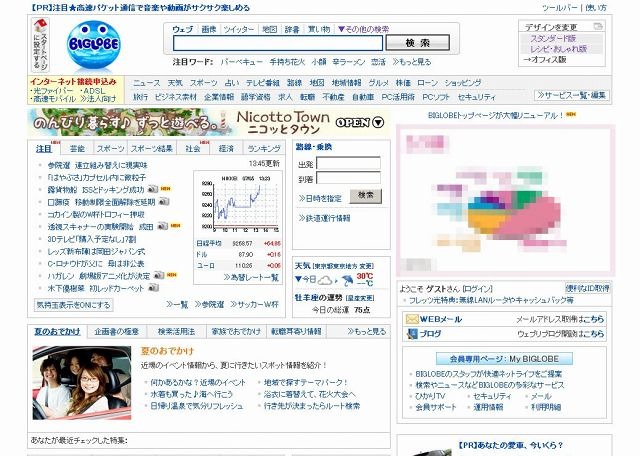Select the 経済 news tab
The height and width of the screenshot is (456, 640).
(x=226, y=149)
